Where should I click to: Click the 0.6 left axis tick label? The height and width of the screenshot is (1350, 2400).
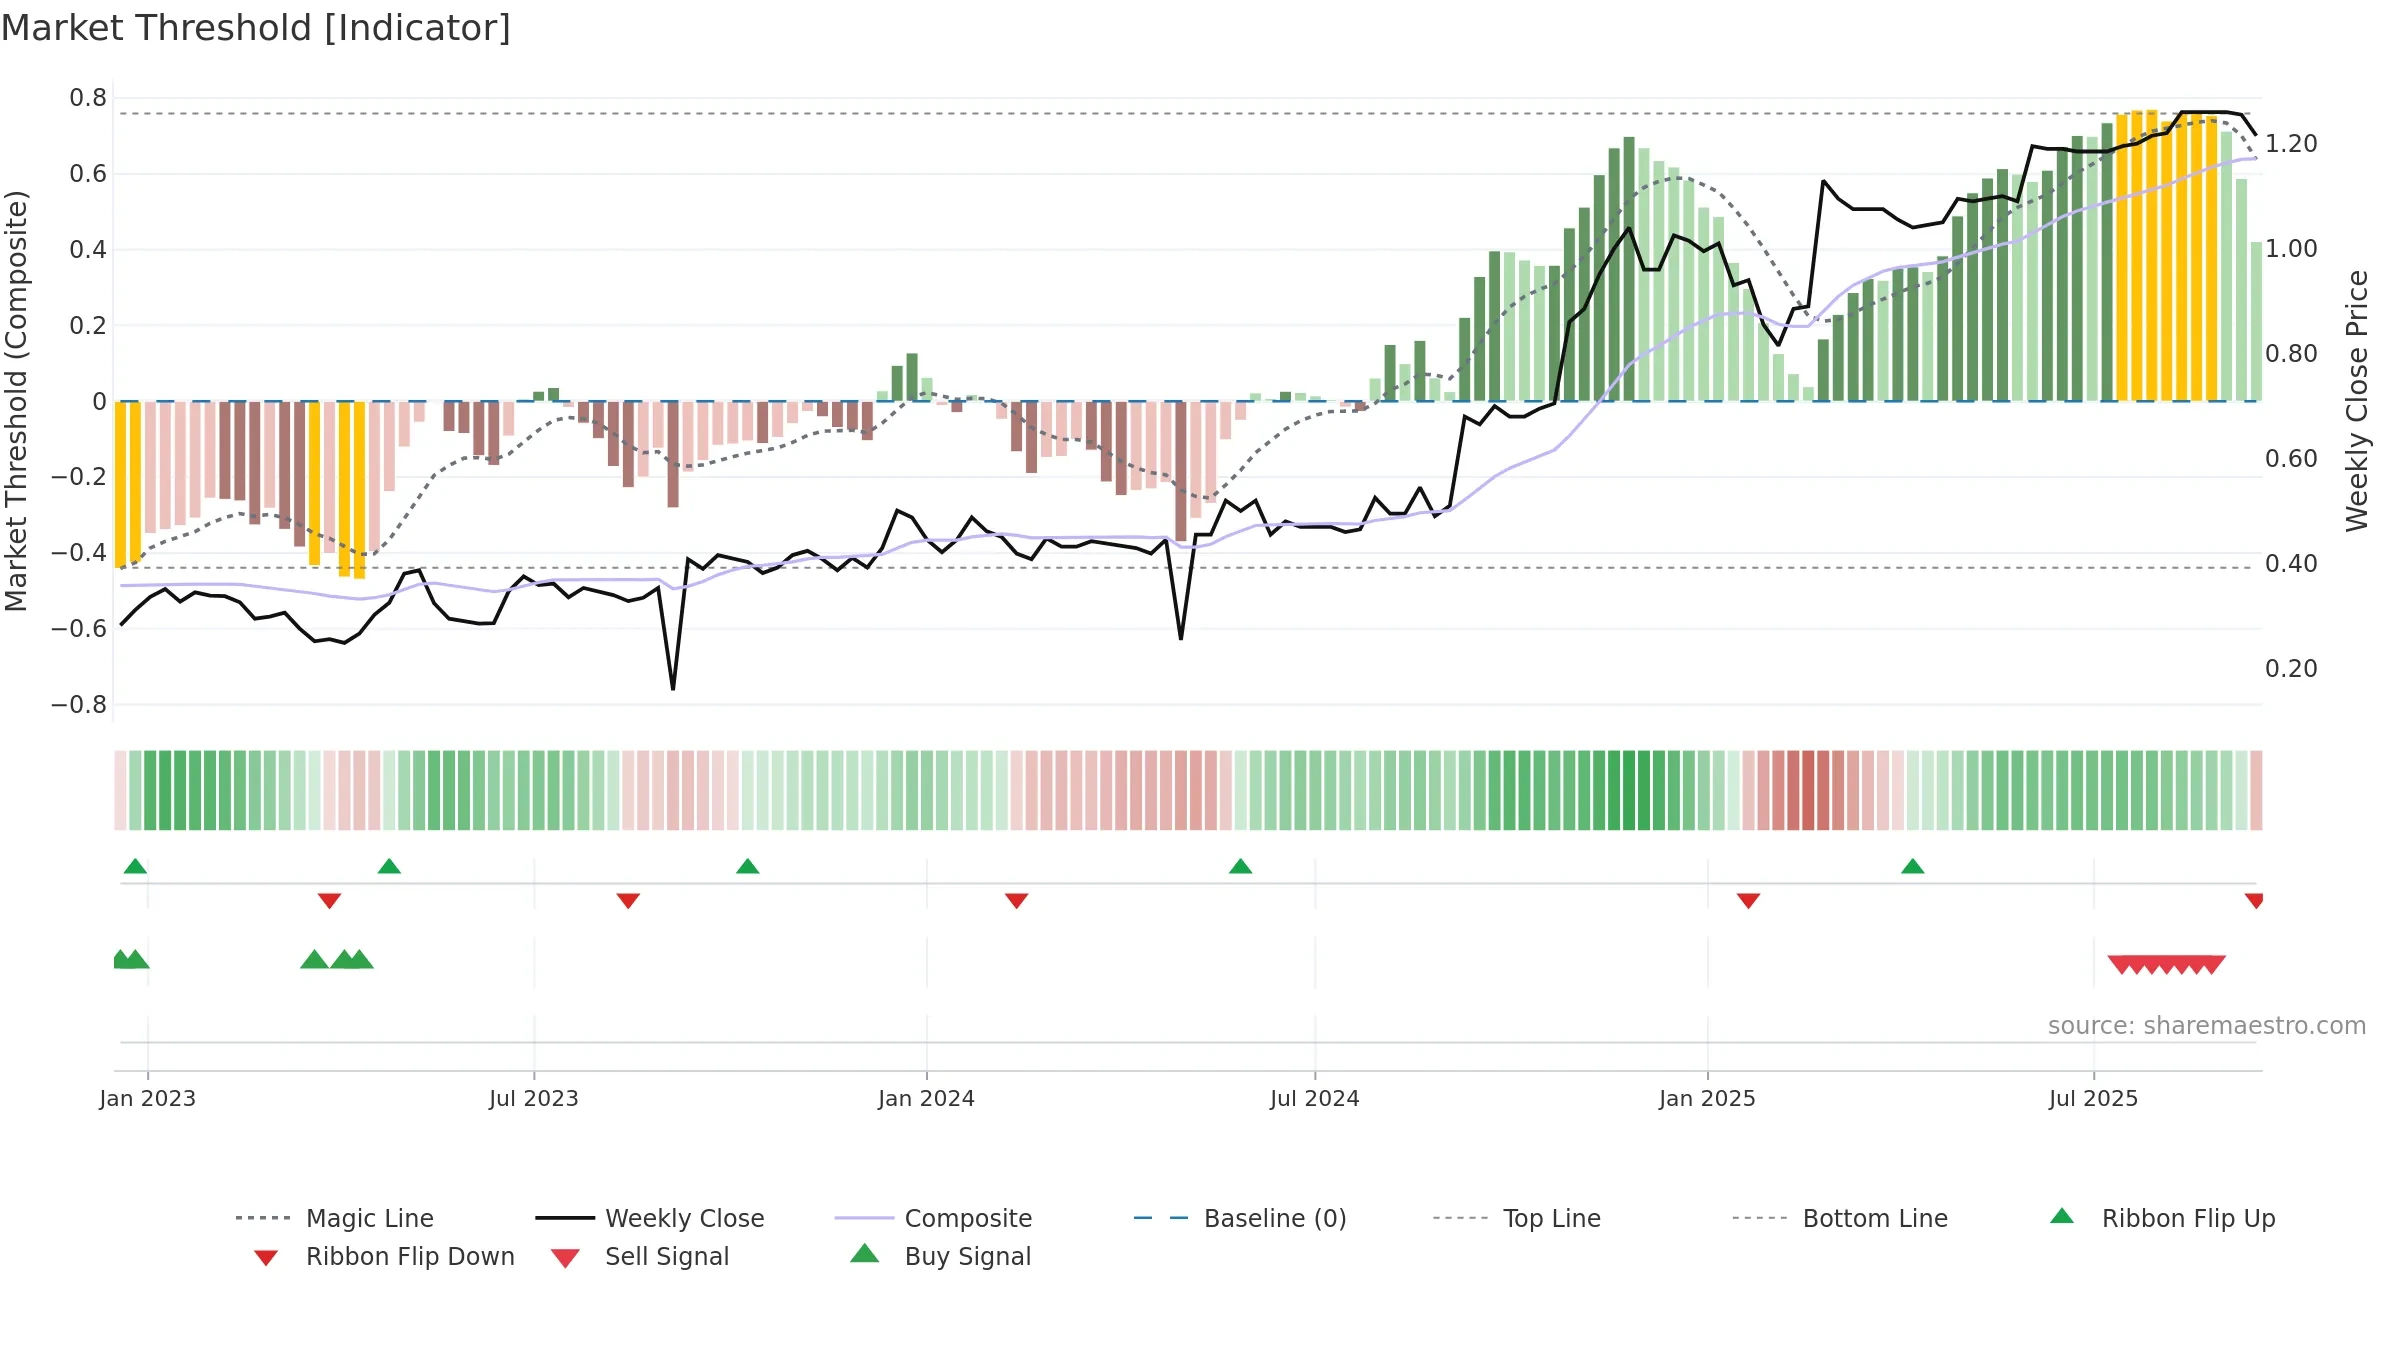pos(88,174)
